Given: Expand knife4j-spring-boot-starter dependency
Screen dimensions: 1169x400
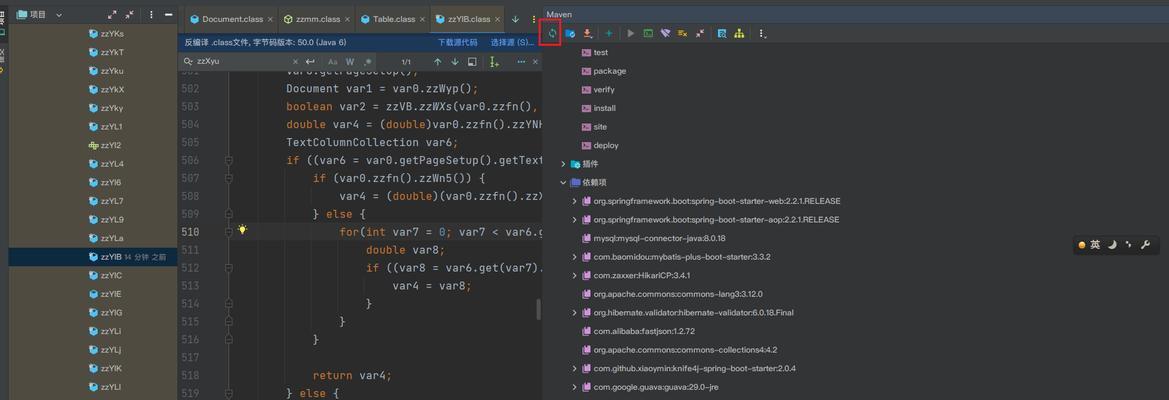Looking at the screenshot, I should click(574, 369).
